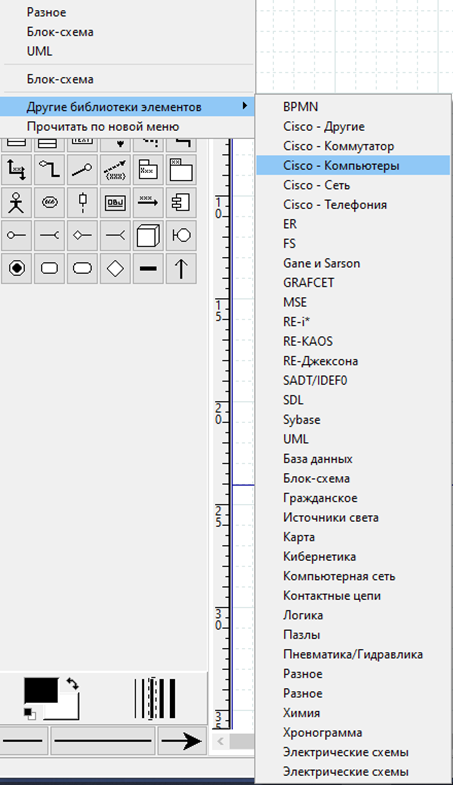453x785 pixels.
Task: Swap foreground and background colors arrow
Action: (73, 683)
